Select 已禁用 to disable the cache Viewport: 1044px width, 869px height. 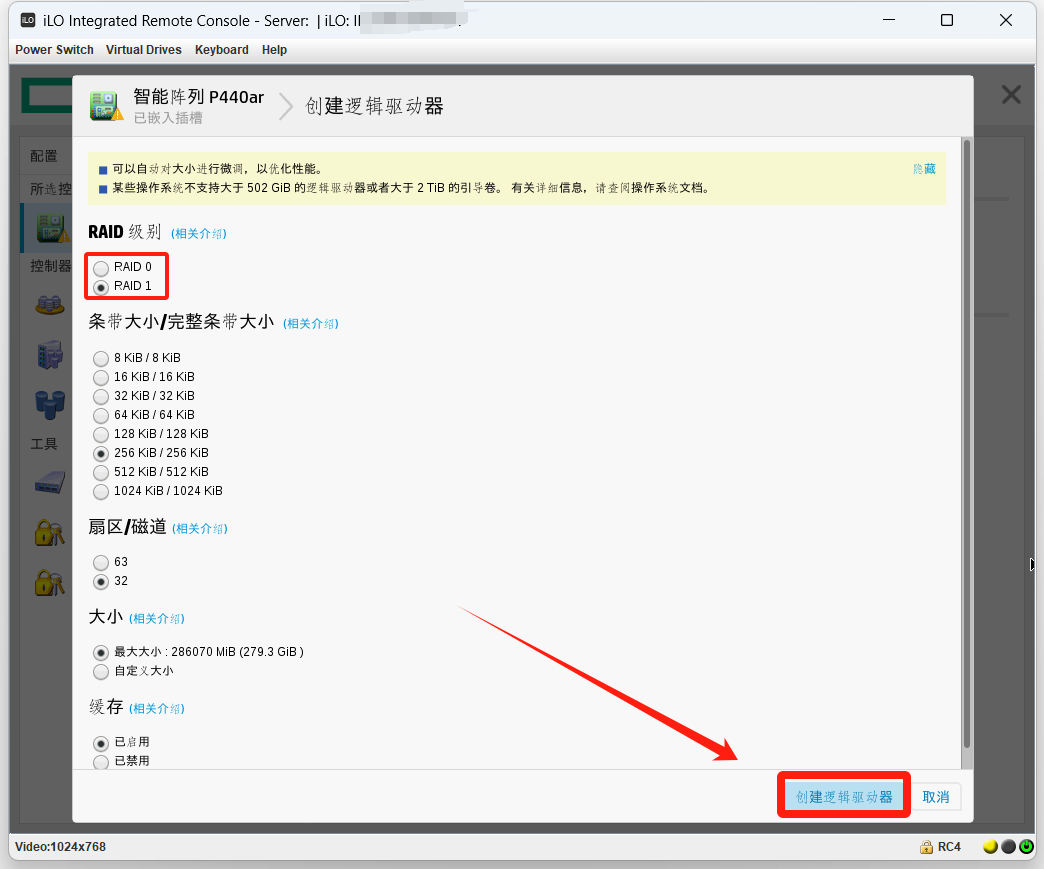tap(101, 762)
